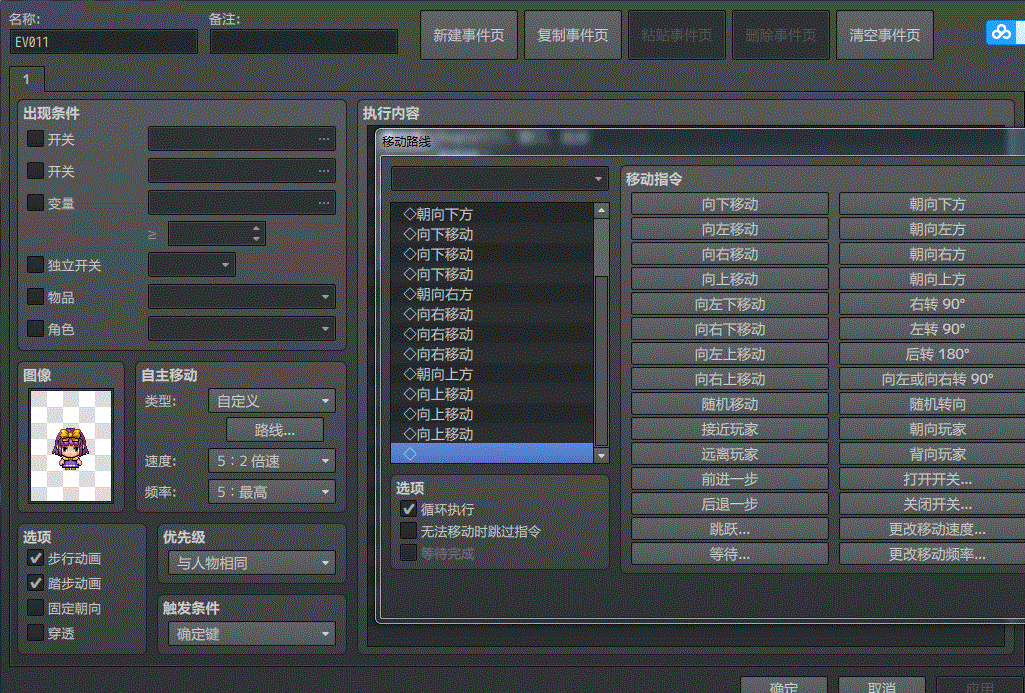Toggle the 循环执行 checkbox

pos(409,509)
